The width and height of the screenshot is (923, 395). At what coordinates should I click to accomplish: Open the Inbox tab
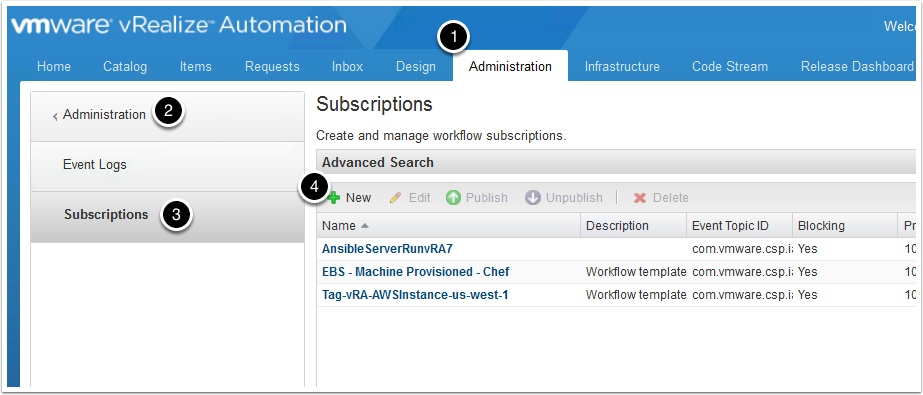click(x=347, y=67)
